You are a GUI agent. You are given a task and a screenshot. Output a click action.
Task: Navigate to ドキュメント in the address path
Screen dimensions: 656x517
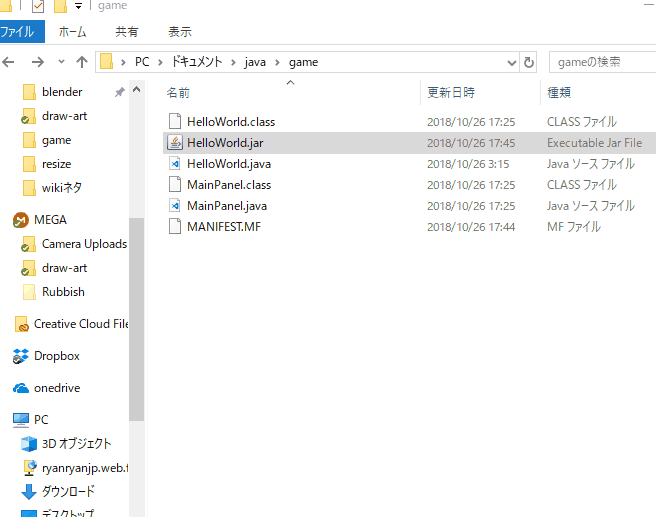point(197,62)
